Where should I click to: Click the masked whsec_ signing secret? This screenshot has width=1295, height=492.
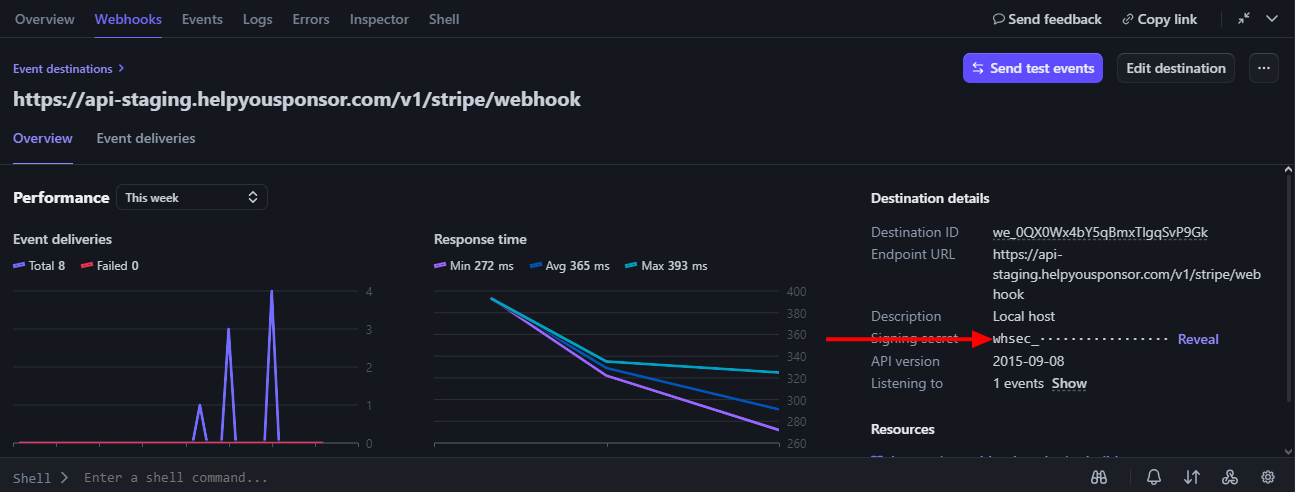pyautogui.click(x=1080, y=339)
